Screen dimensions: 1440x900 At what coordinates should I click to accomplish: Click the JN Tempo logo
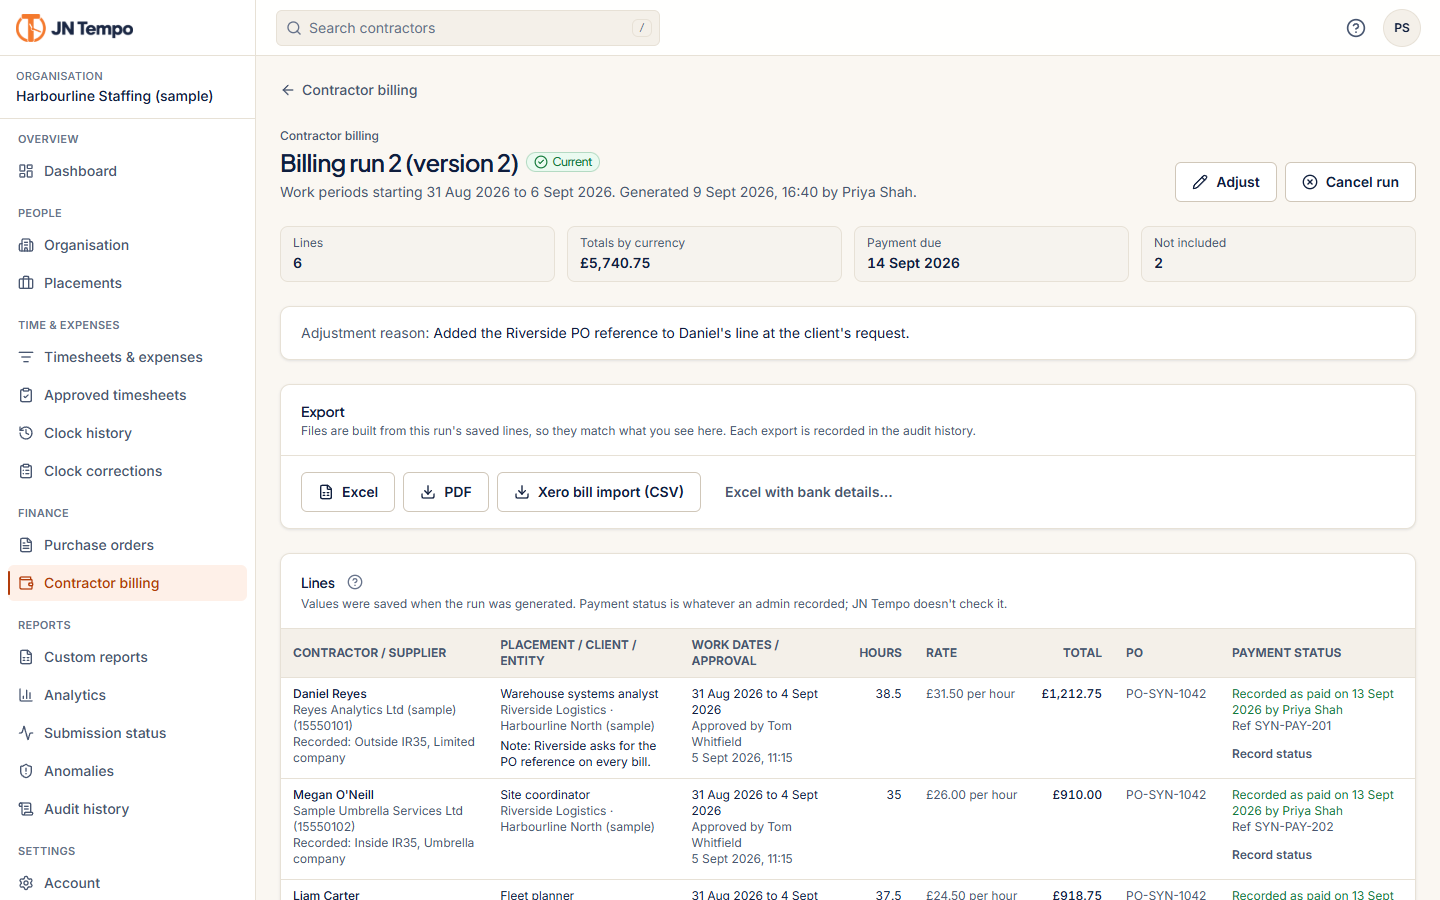click(75, 28)
